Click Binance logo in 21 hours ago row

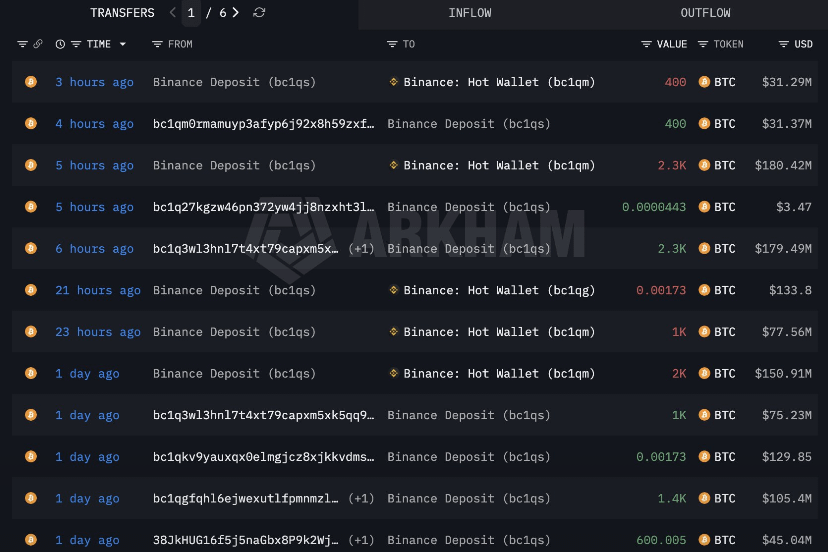pos(393,290)
